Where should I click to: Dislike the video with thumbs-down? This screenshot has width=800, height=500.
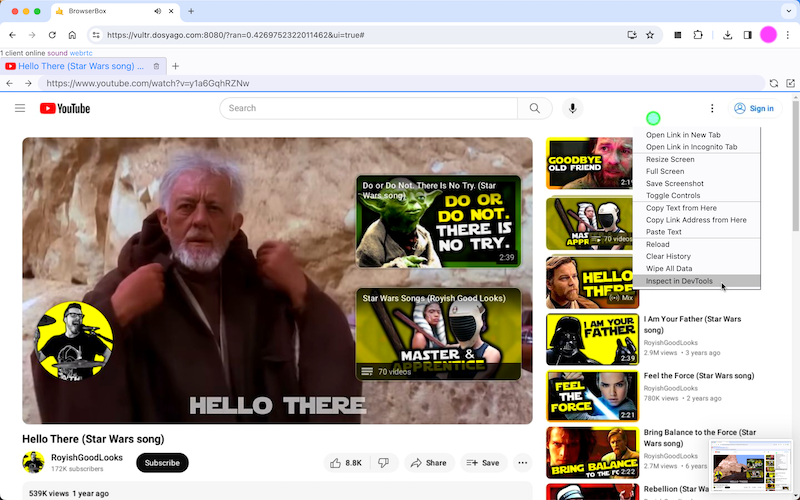(384, 463)
